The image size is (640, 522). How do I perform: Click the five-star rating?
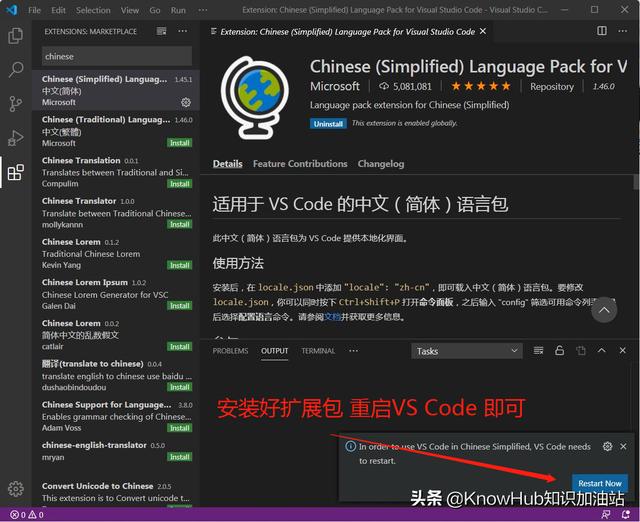(481, 86)
